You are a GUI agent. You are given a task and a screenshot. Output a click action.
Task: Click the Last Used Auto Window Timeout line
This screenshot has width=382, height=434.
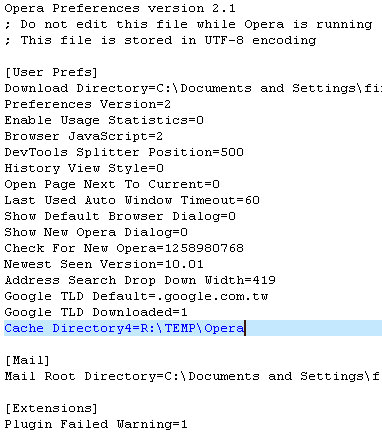click(132, 200)
